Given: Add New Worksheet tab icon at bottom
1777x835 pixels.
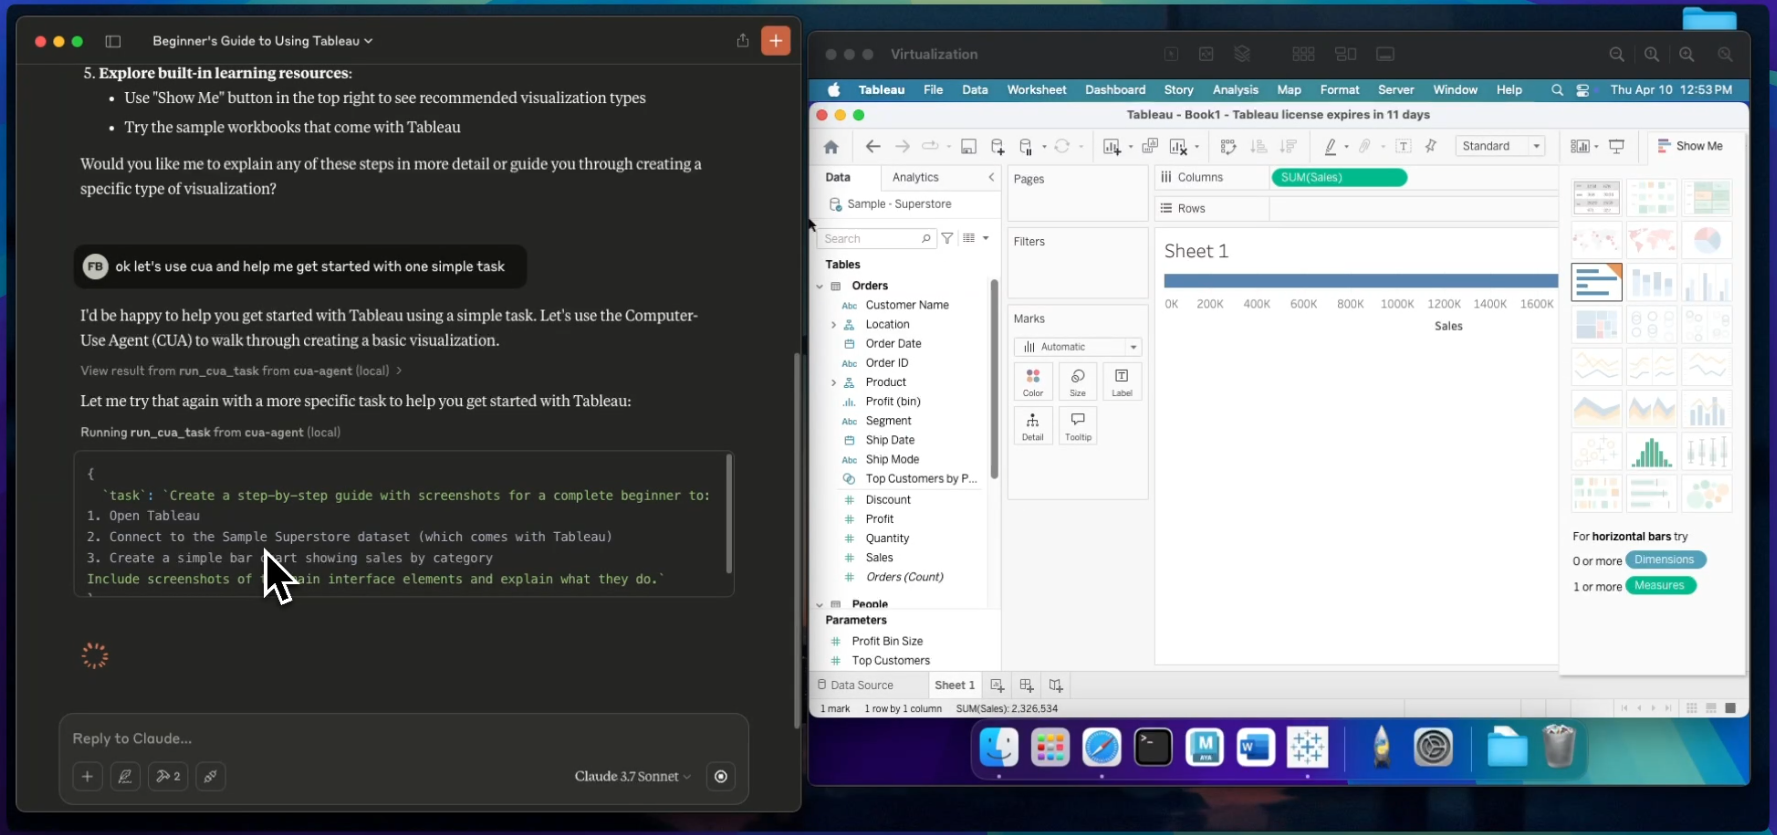Looking at the screenshot, I should pos(997,685).
